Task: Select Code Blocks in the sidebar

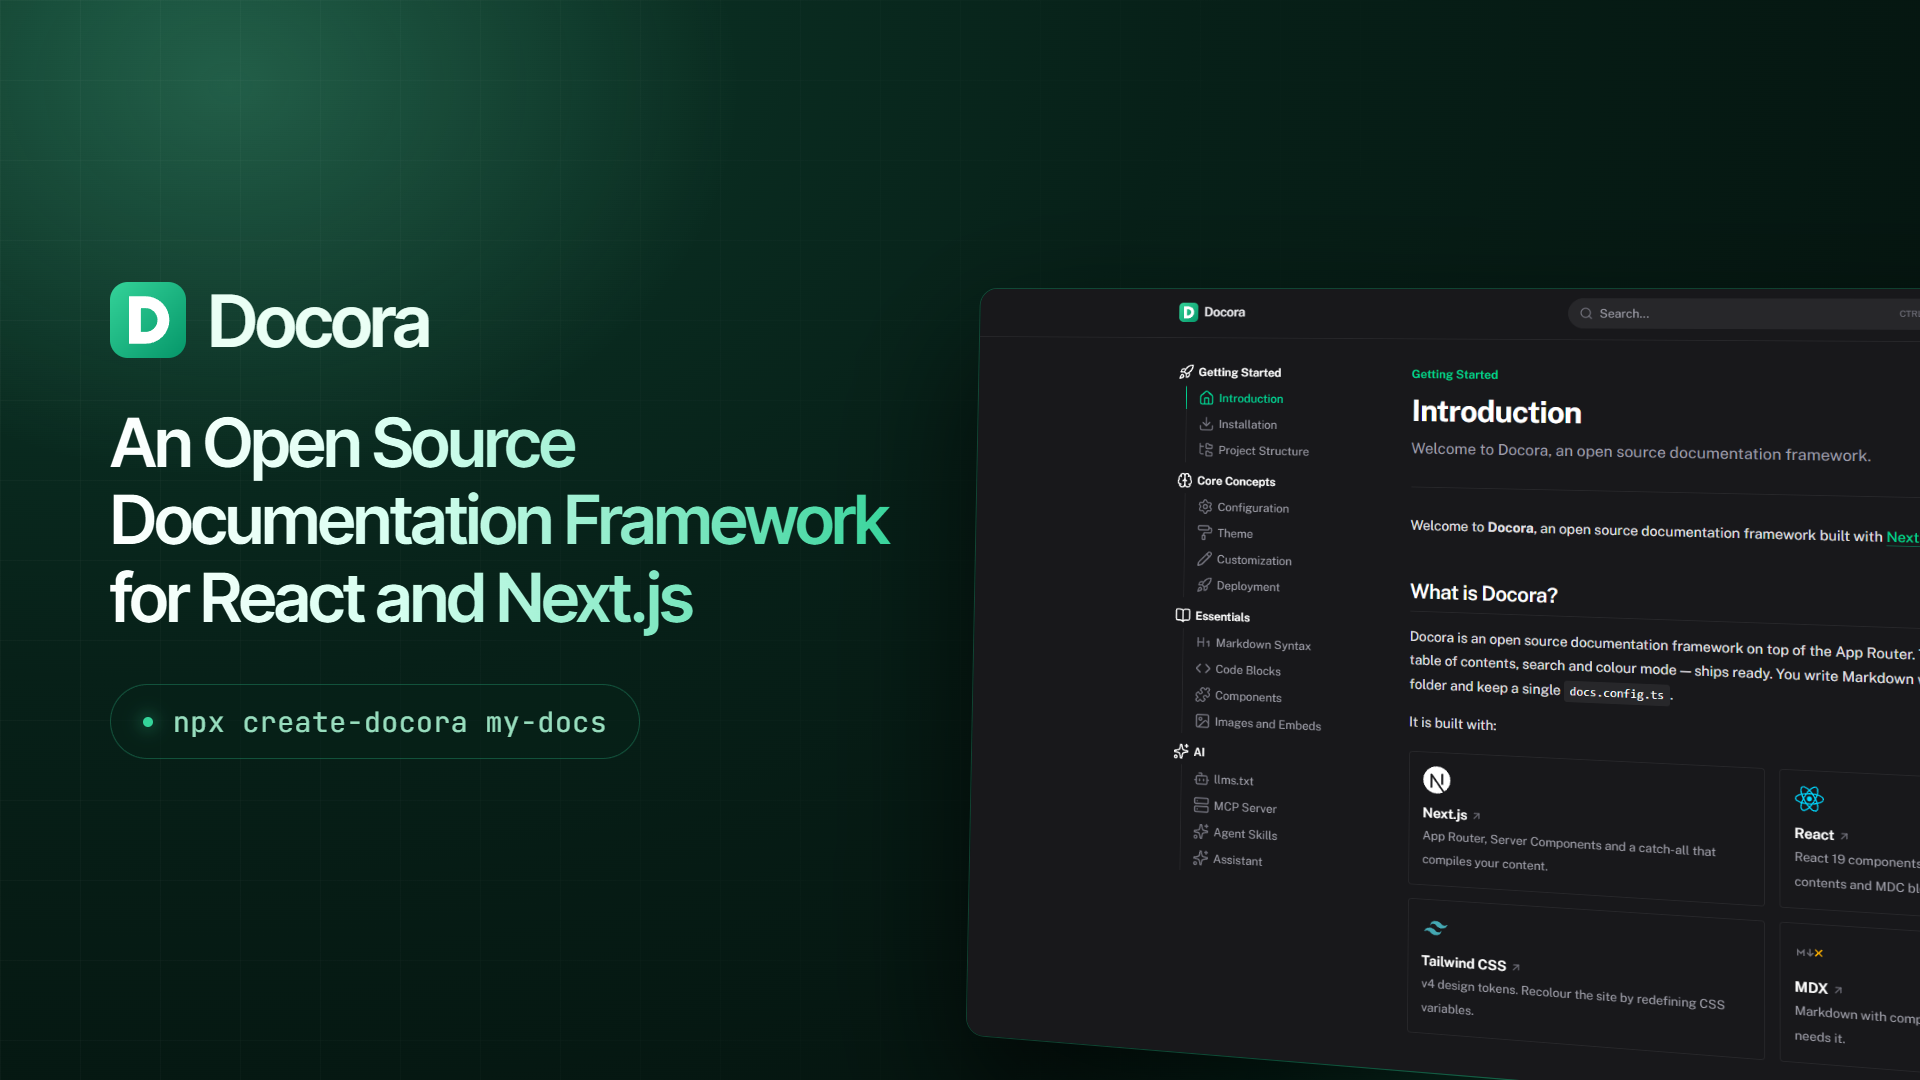Action: click(1248, 670)
